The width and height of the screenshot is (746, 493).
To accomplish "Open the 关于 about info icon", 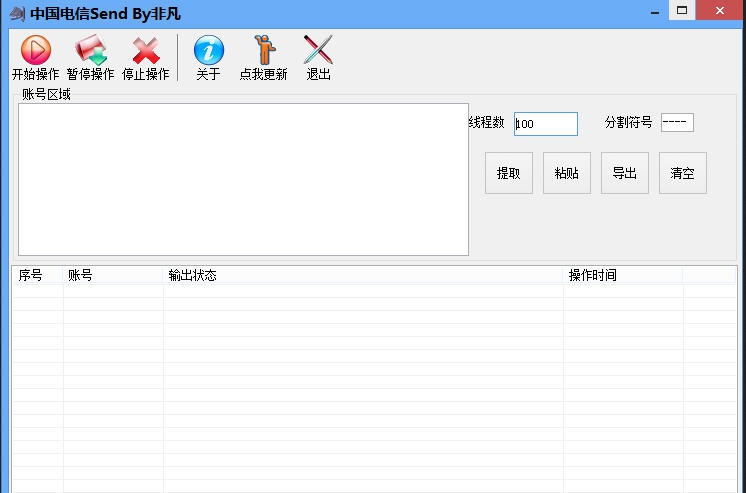I will pos(208,50).
